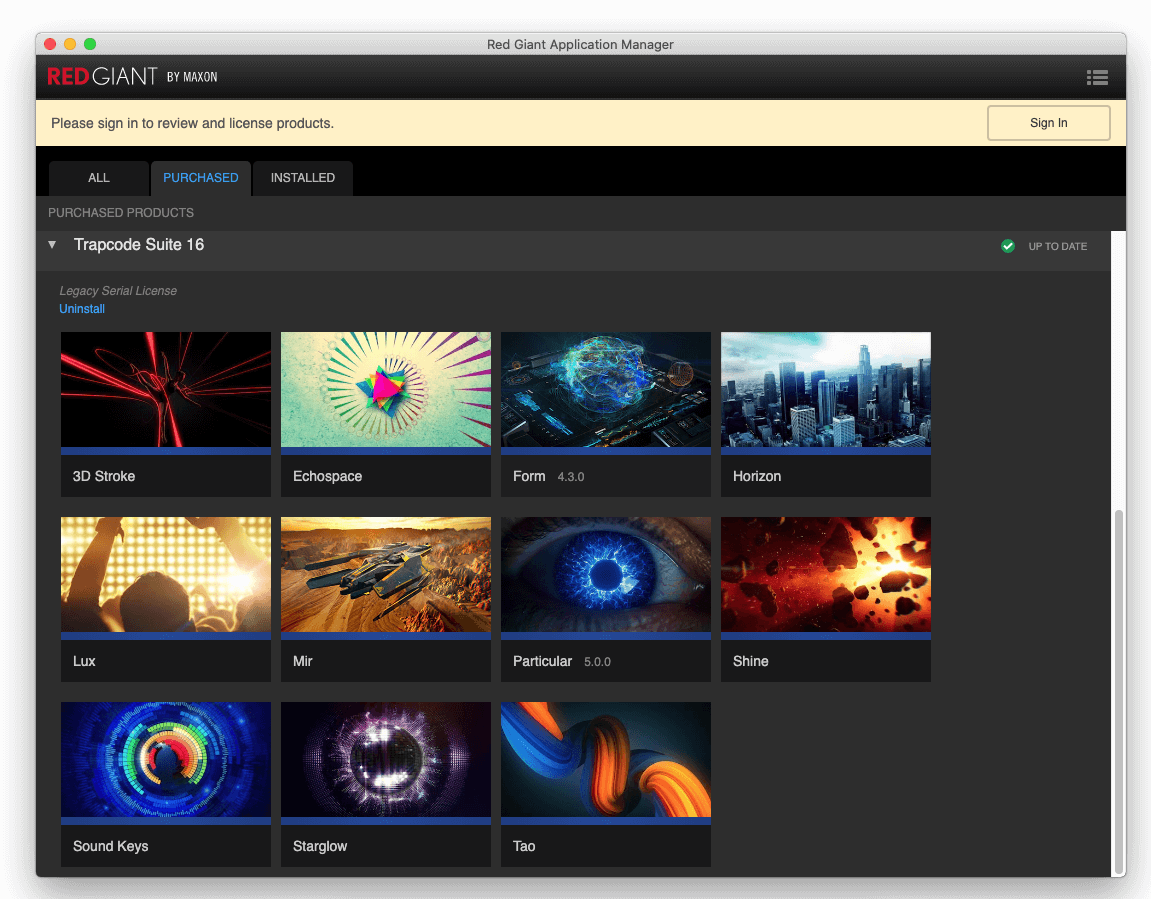Choose the Mir spaceship thumbnail
This screenshot has height=899, width=1151.
tap(386, 574)
